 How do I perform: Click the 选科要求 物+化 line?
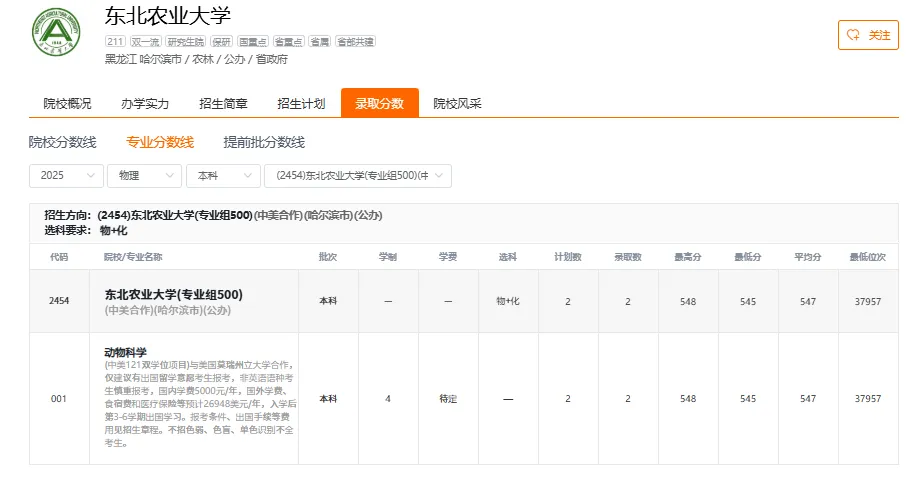coord(86,231)
